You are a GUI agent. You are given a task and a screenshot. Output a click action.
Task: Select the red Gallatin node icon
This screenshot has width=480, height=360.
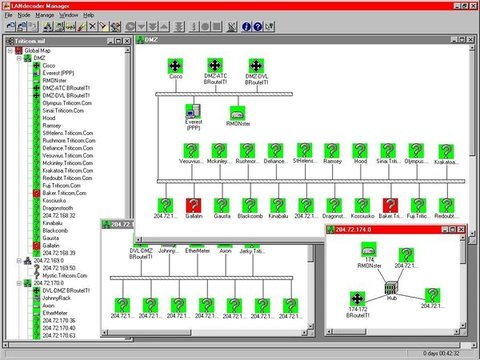pyautogui.click(x=193, y=206)
